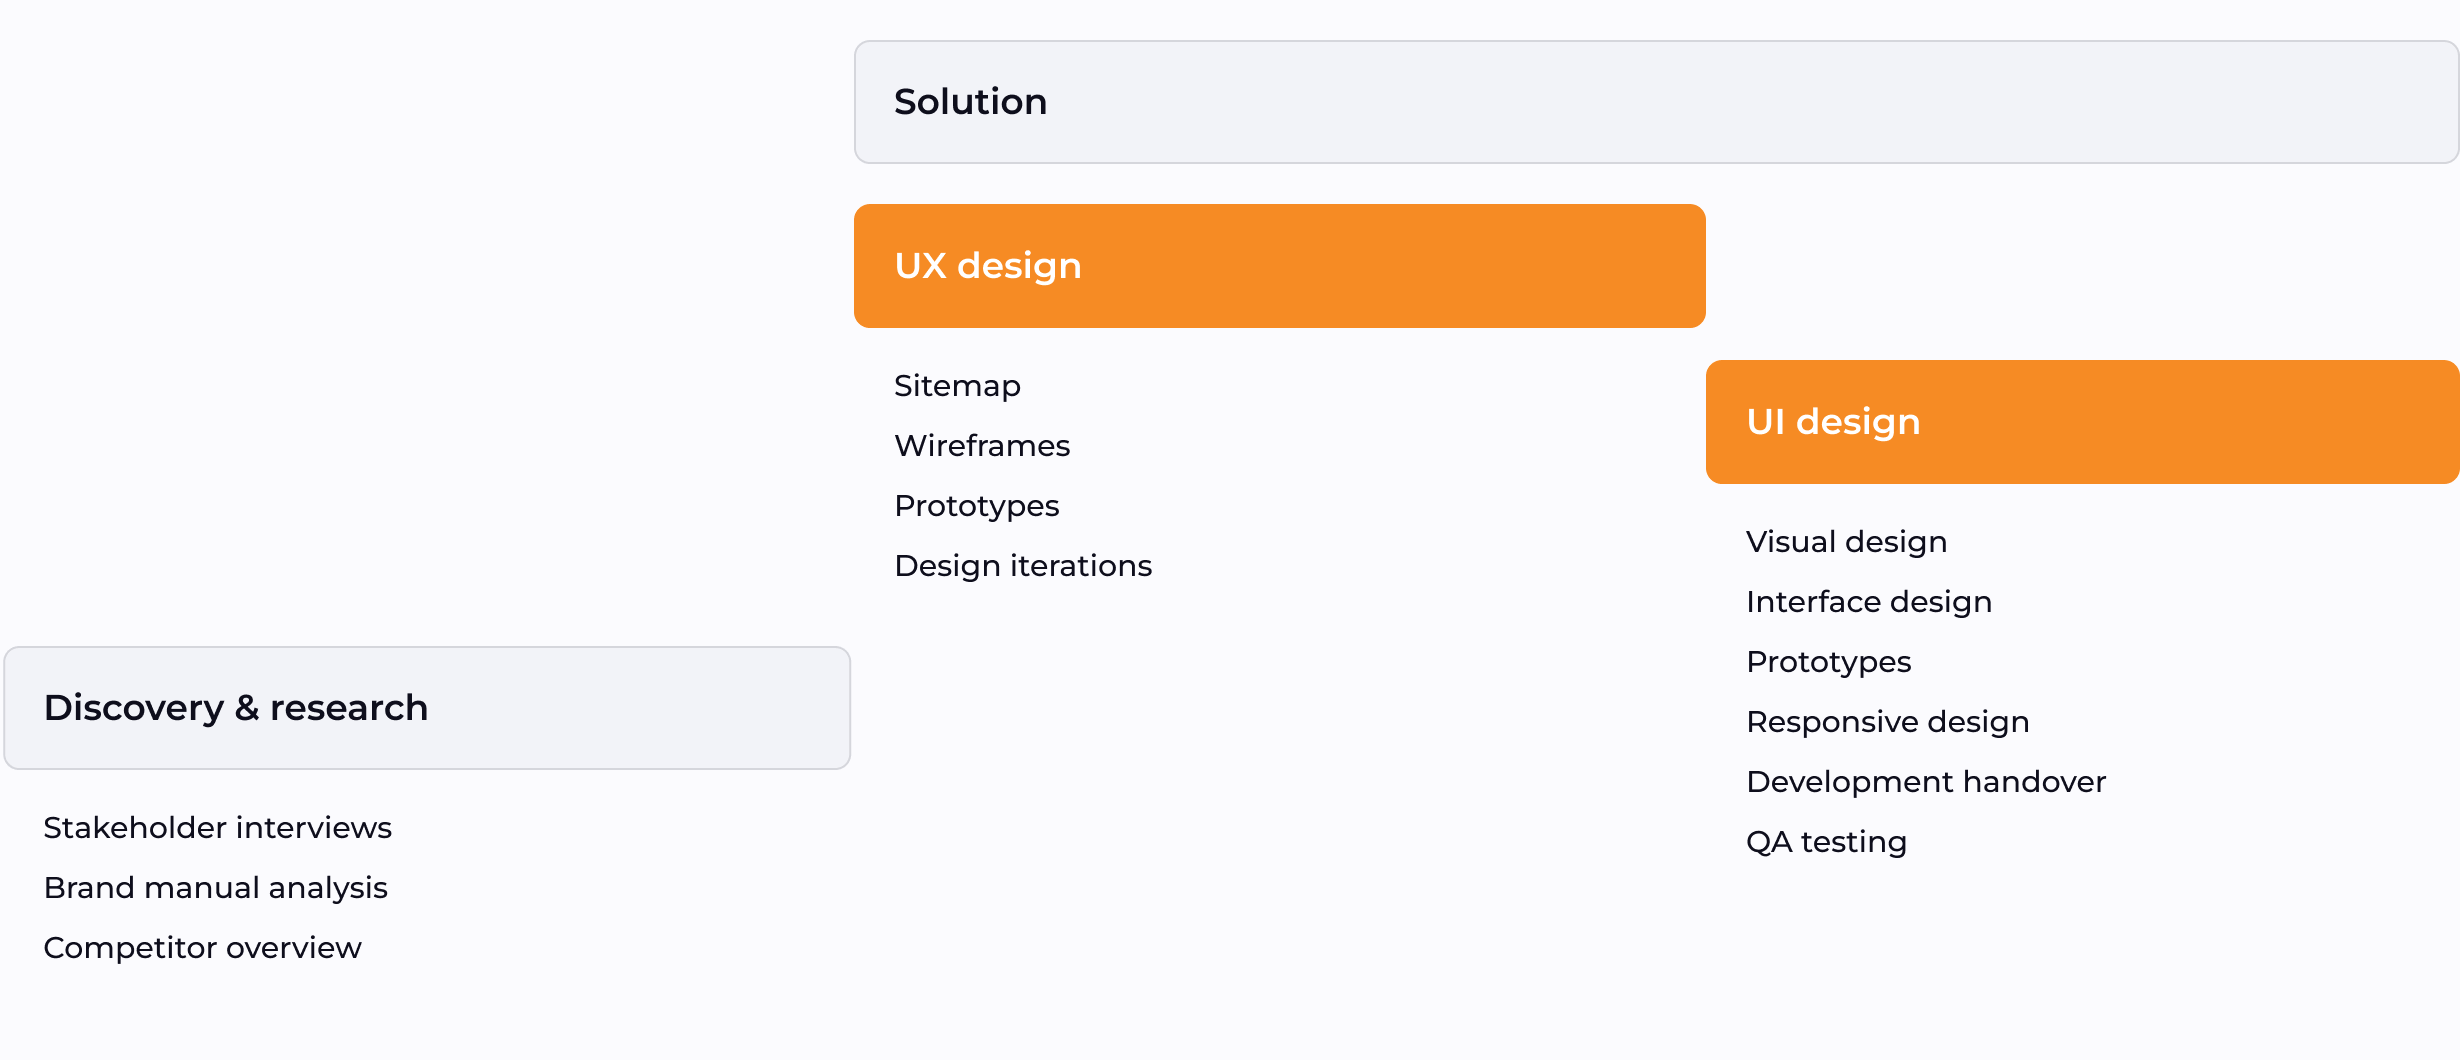Image resolution: width=2460 pixels, height=1060 pixels.
Task: Select the QA testing item
Action: pyautogui.click(x=1826, y=842)
